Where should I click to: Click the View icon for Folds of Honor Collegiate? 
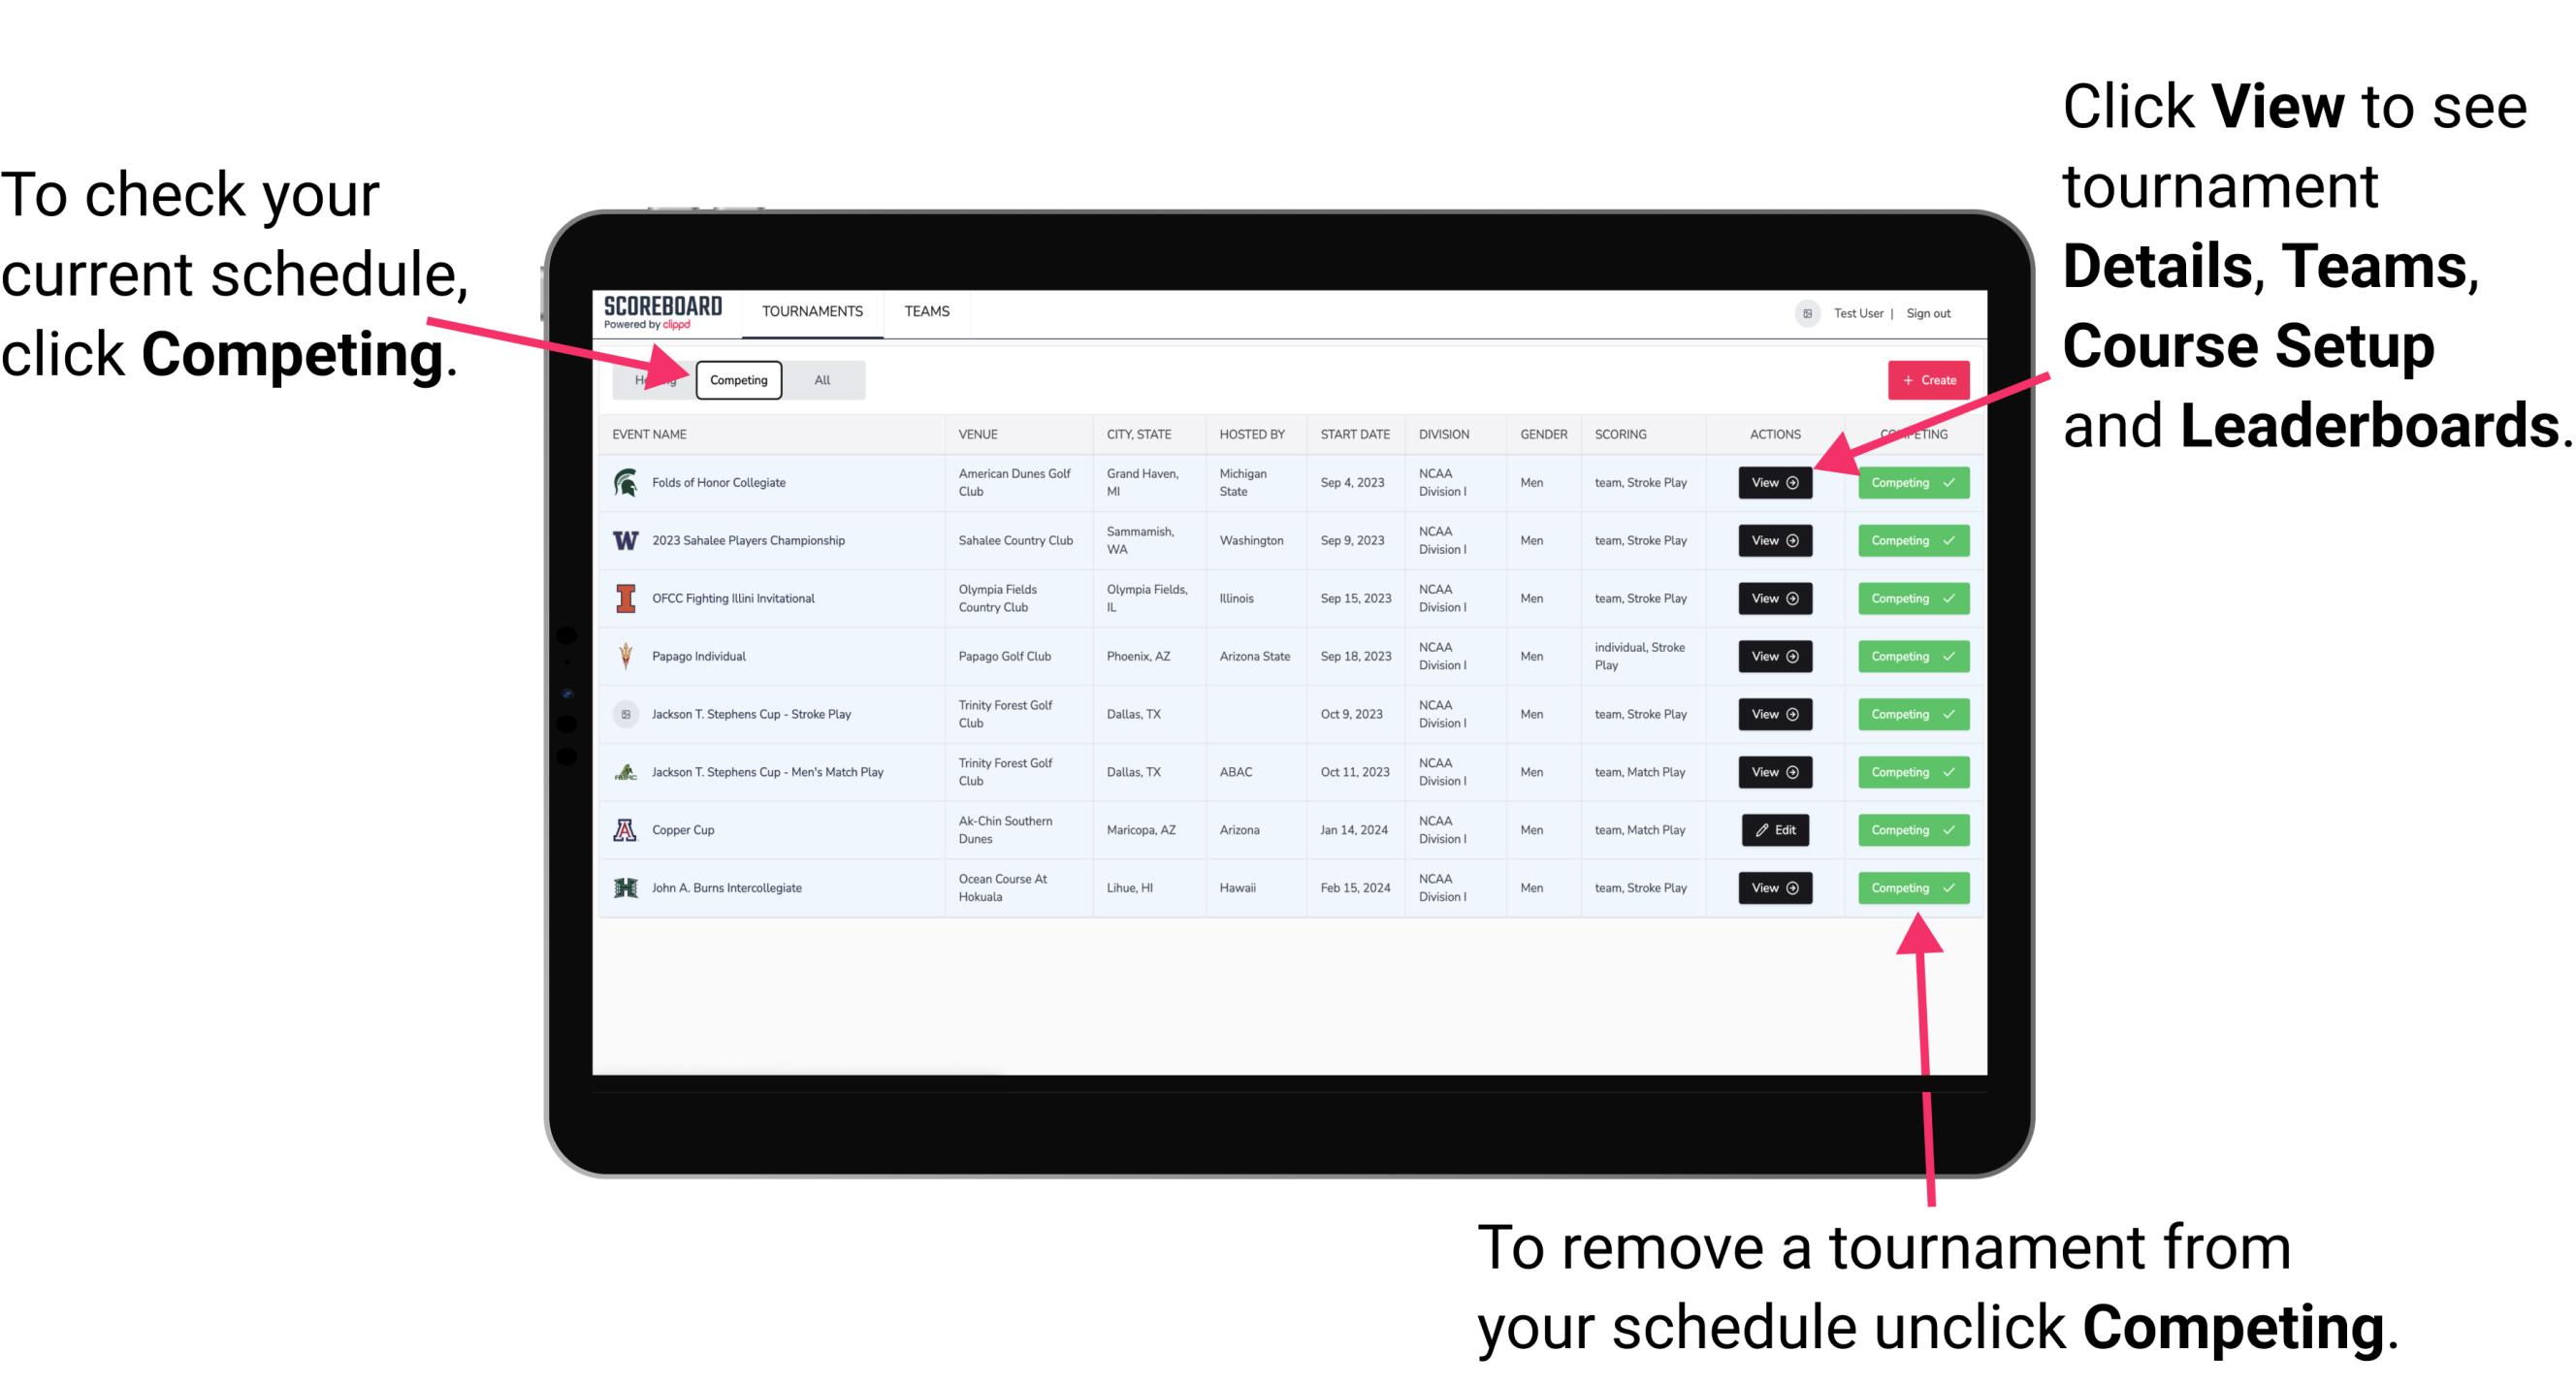click(x=1773, y=483)
